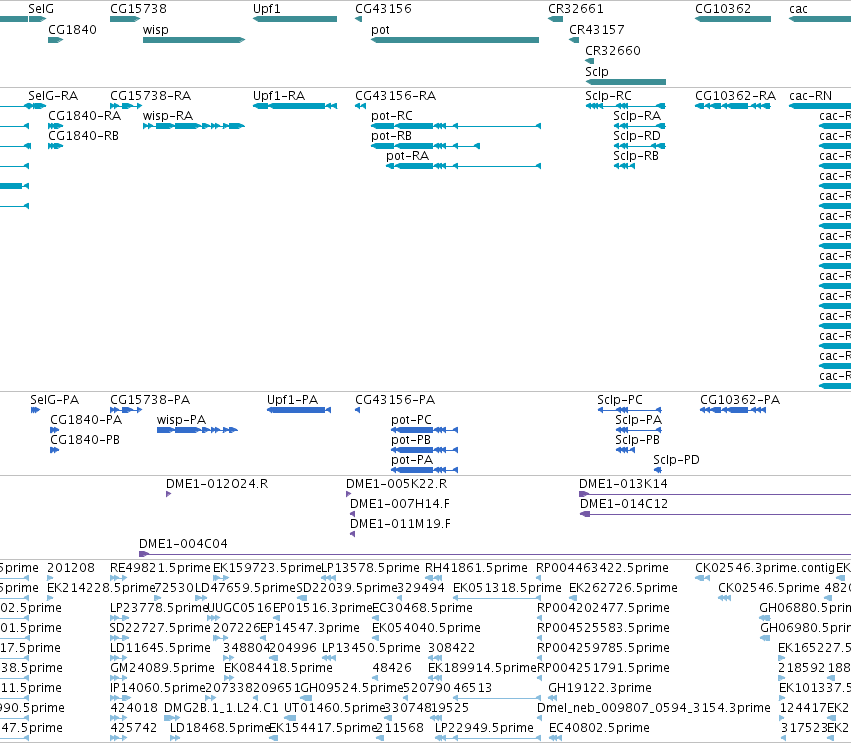851x743 pixels.
Task: Select the CG1840-PB protein label
Action: click(x=85, y=440)
